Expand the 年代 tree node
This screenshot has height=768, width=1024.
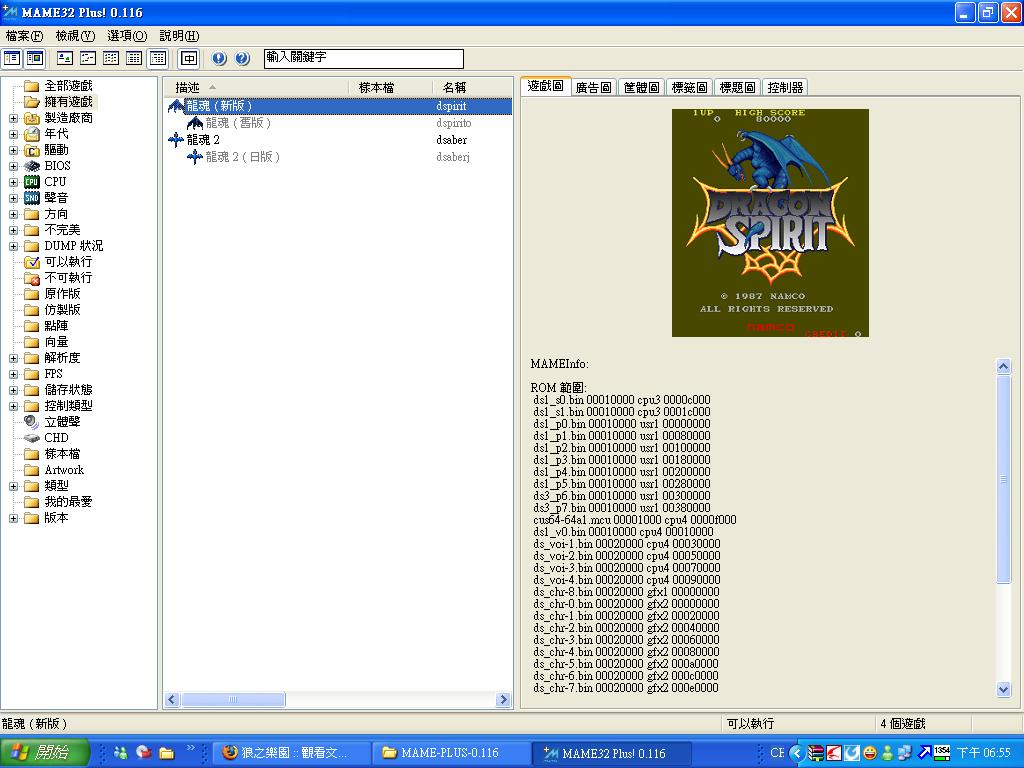pyautogui.click(x=13, y=134)
